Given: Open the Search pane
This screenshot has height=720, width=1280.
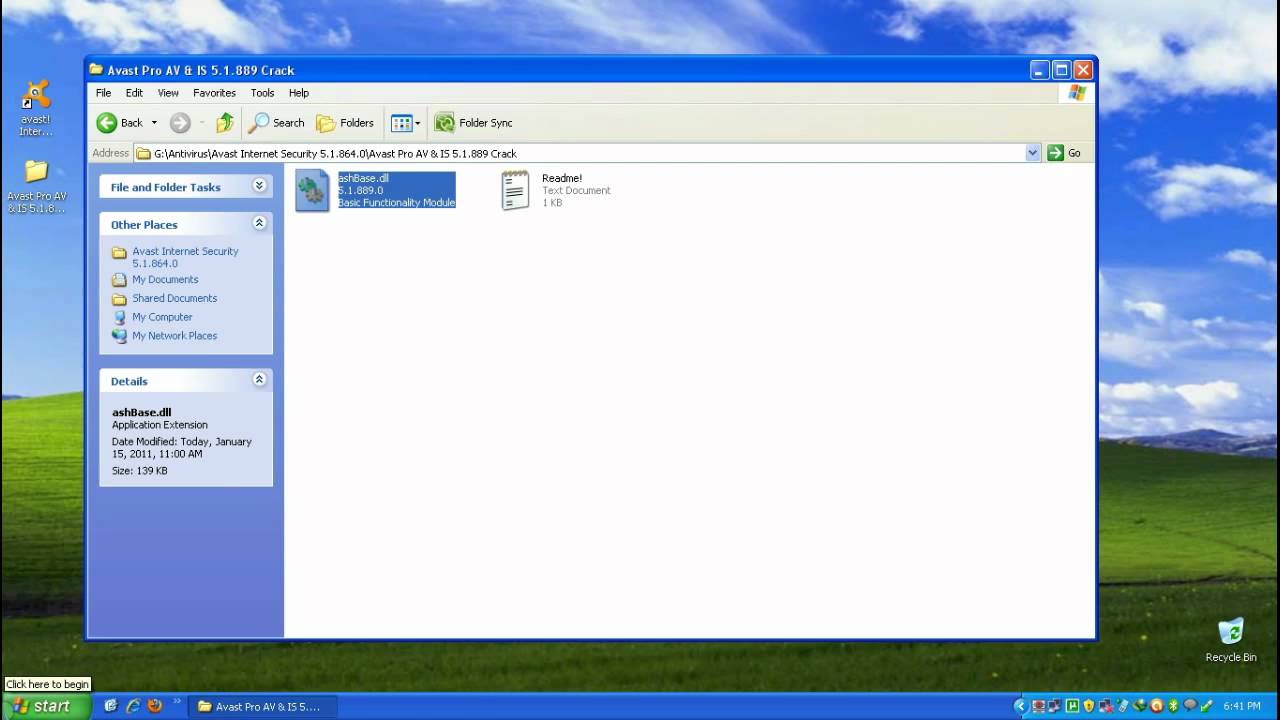Looking at the screenshot, I should (276, 123).
